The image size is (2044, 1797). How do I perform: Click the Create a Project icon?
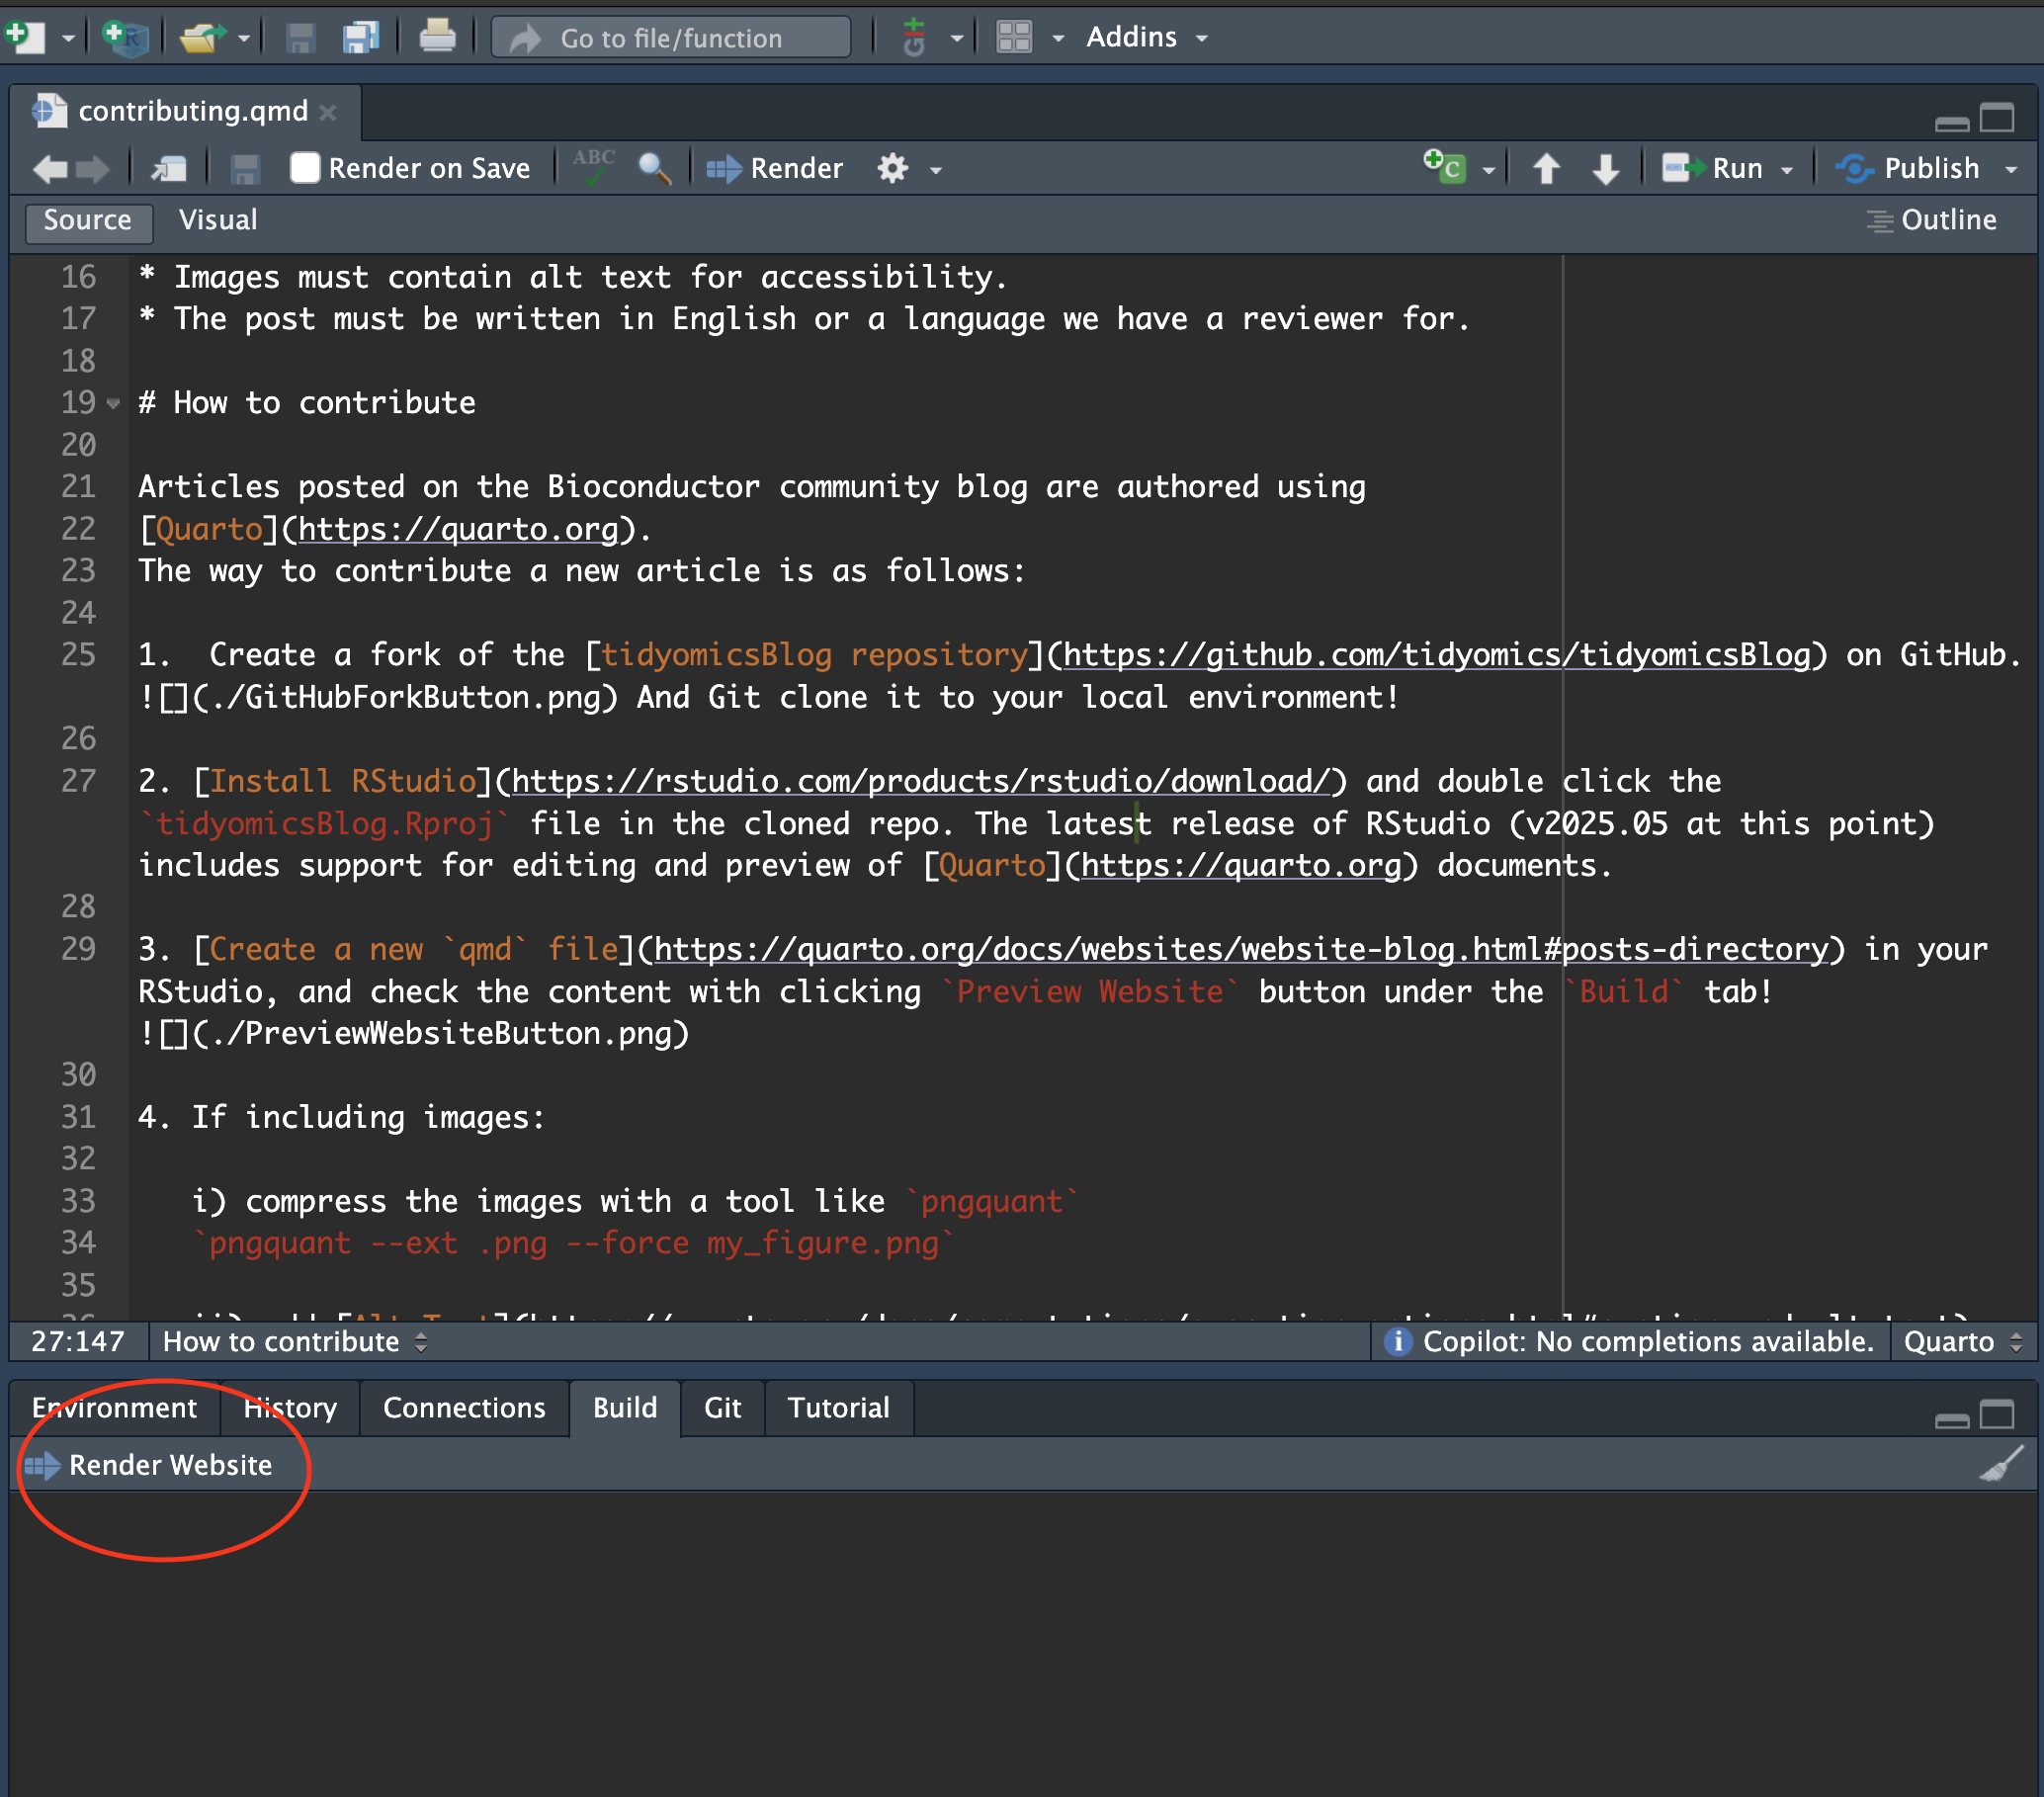click(x=126, y=37)
